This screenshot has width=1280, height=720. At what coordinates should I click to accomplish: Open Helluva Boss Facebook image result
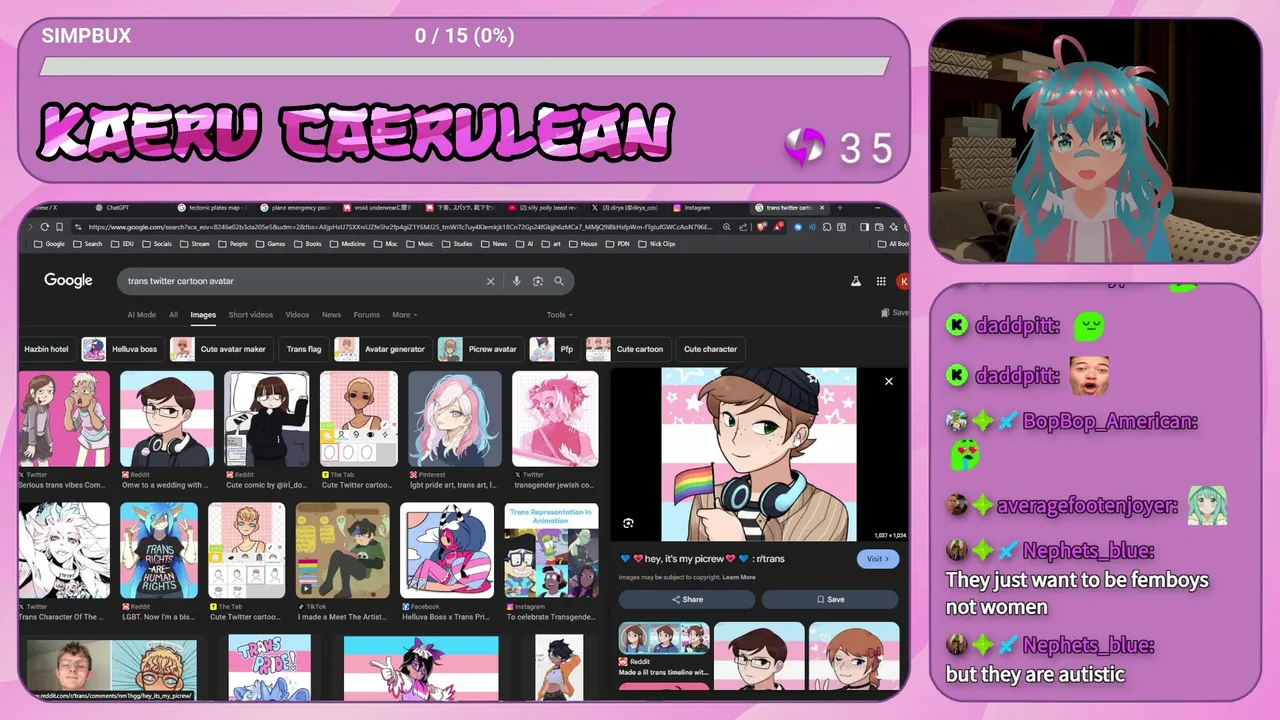447,550
